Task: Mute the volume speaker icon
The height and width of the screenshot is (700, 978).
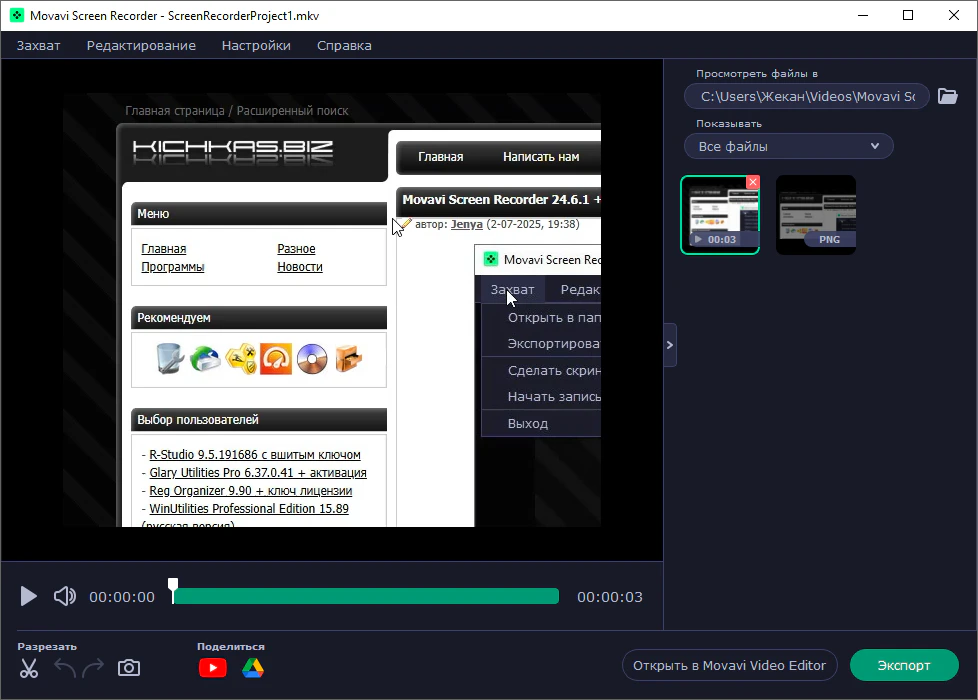Action: click(65, 597)
